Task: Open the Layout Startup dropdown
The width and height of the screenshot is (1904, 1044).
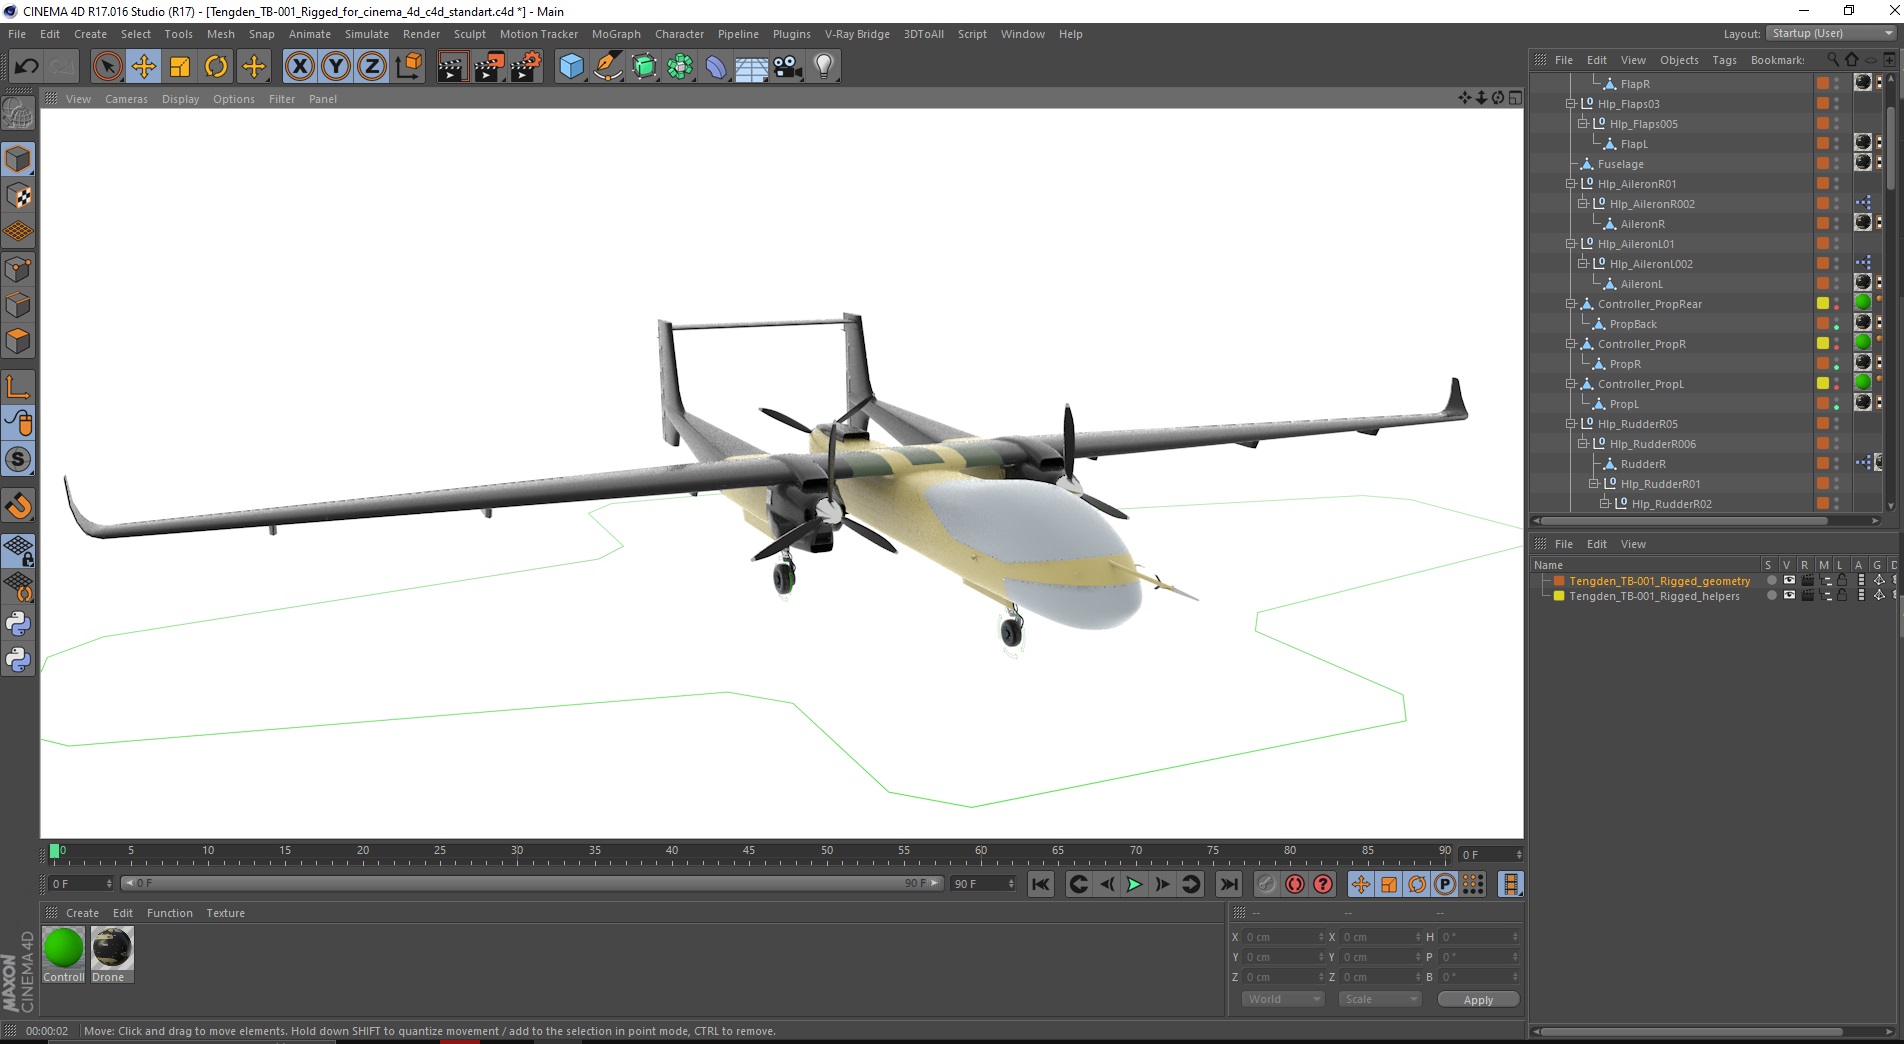Action: (x=1831, y=33)
